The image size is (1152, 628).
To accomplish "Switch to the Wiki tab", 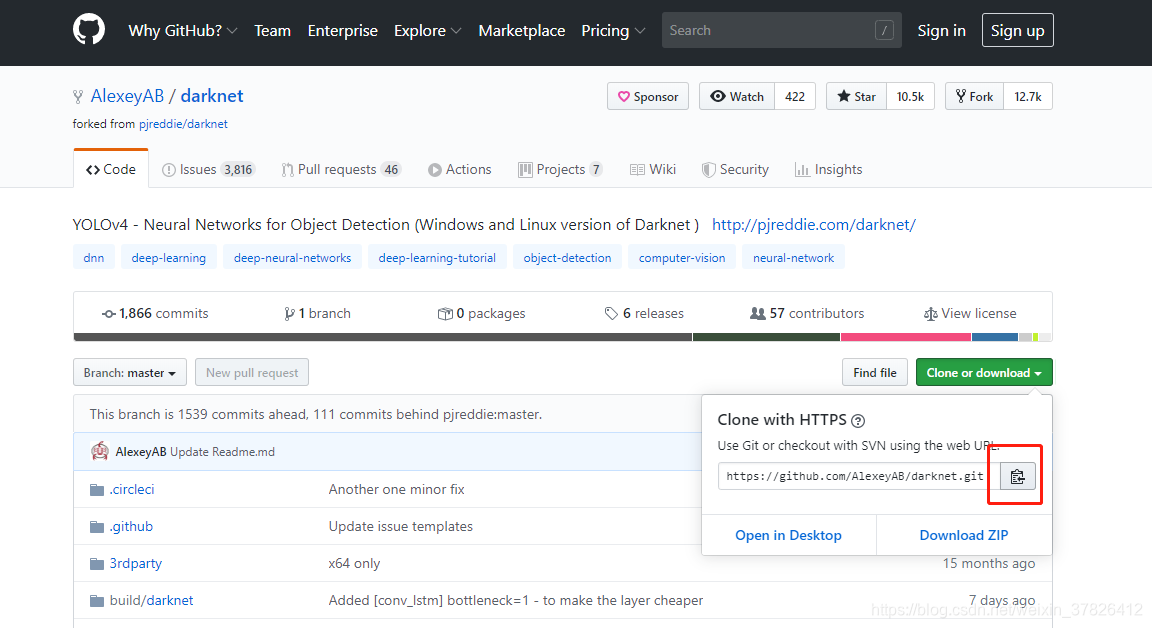I will pyautogui.click(x=653, y=169).
